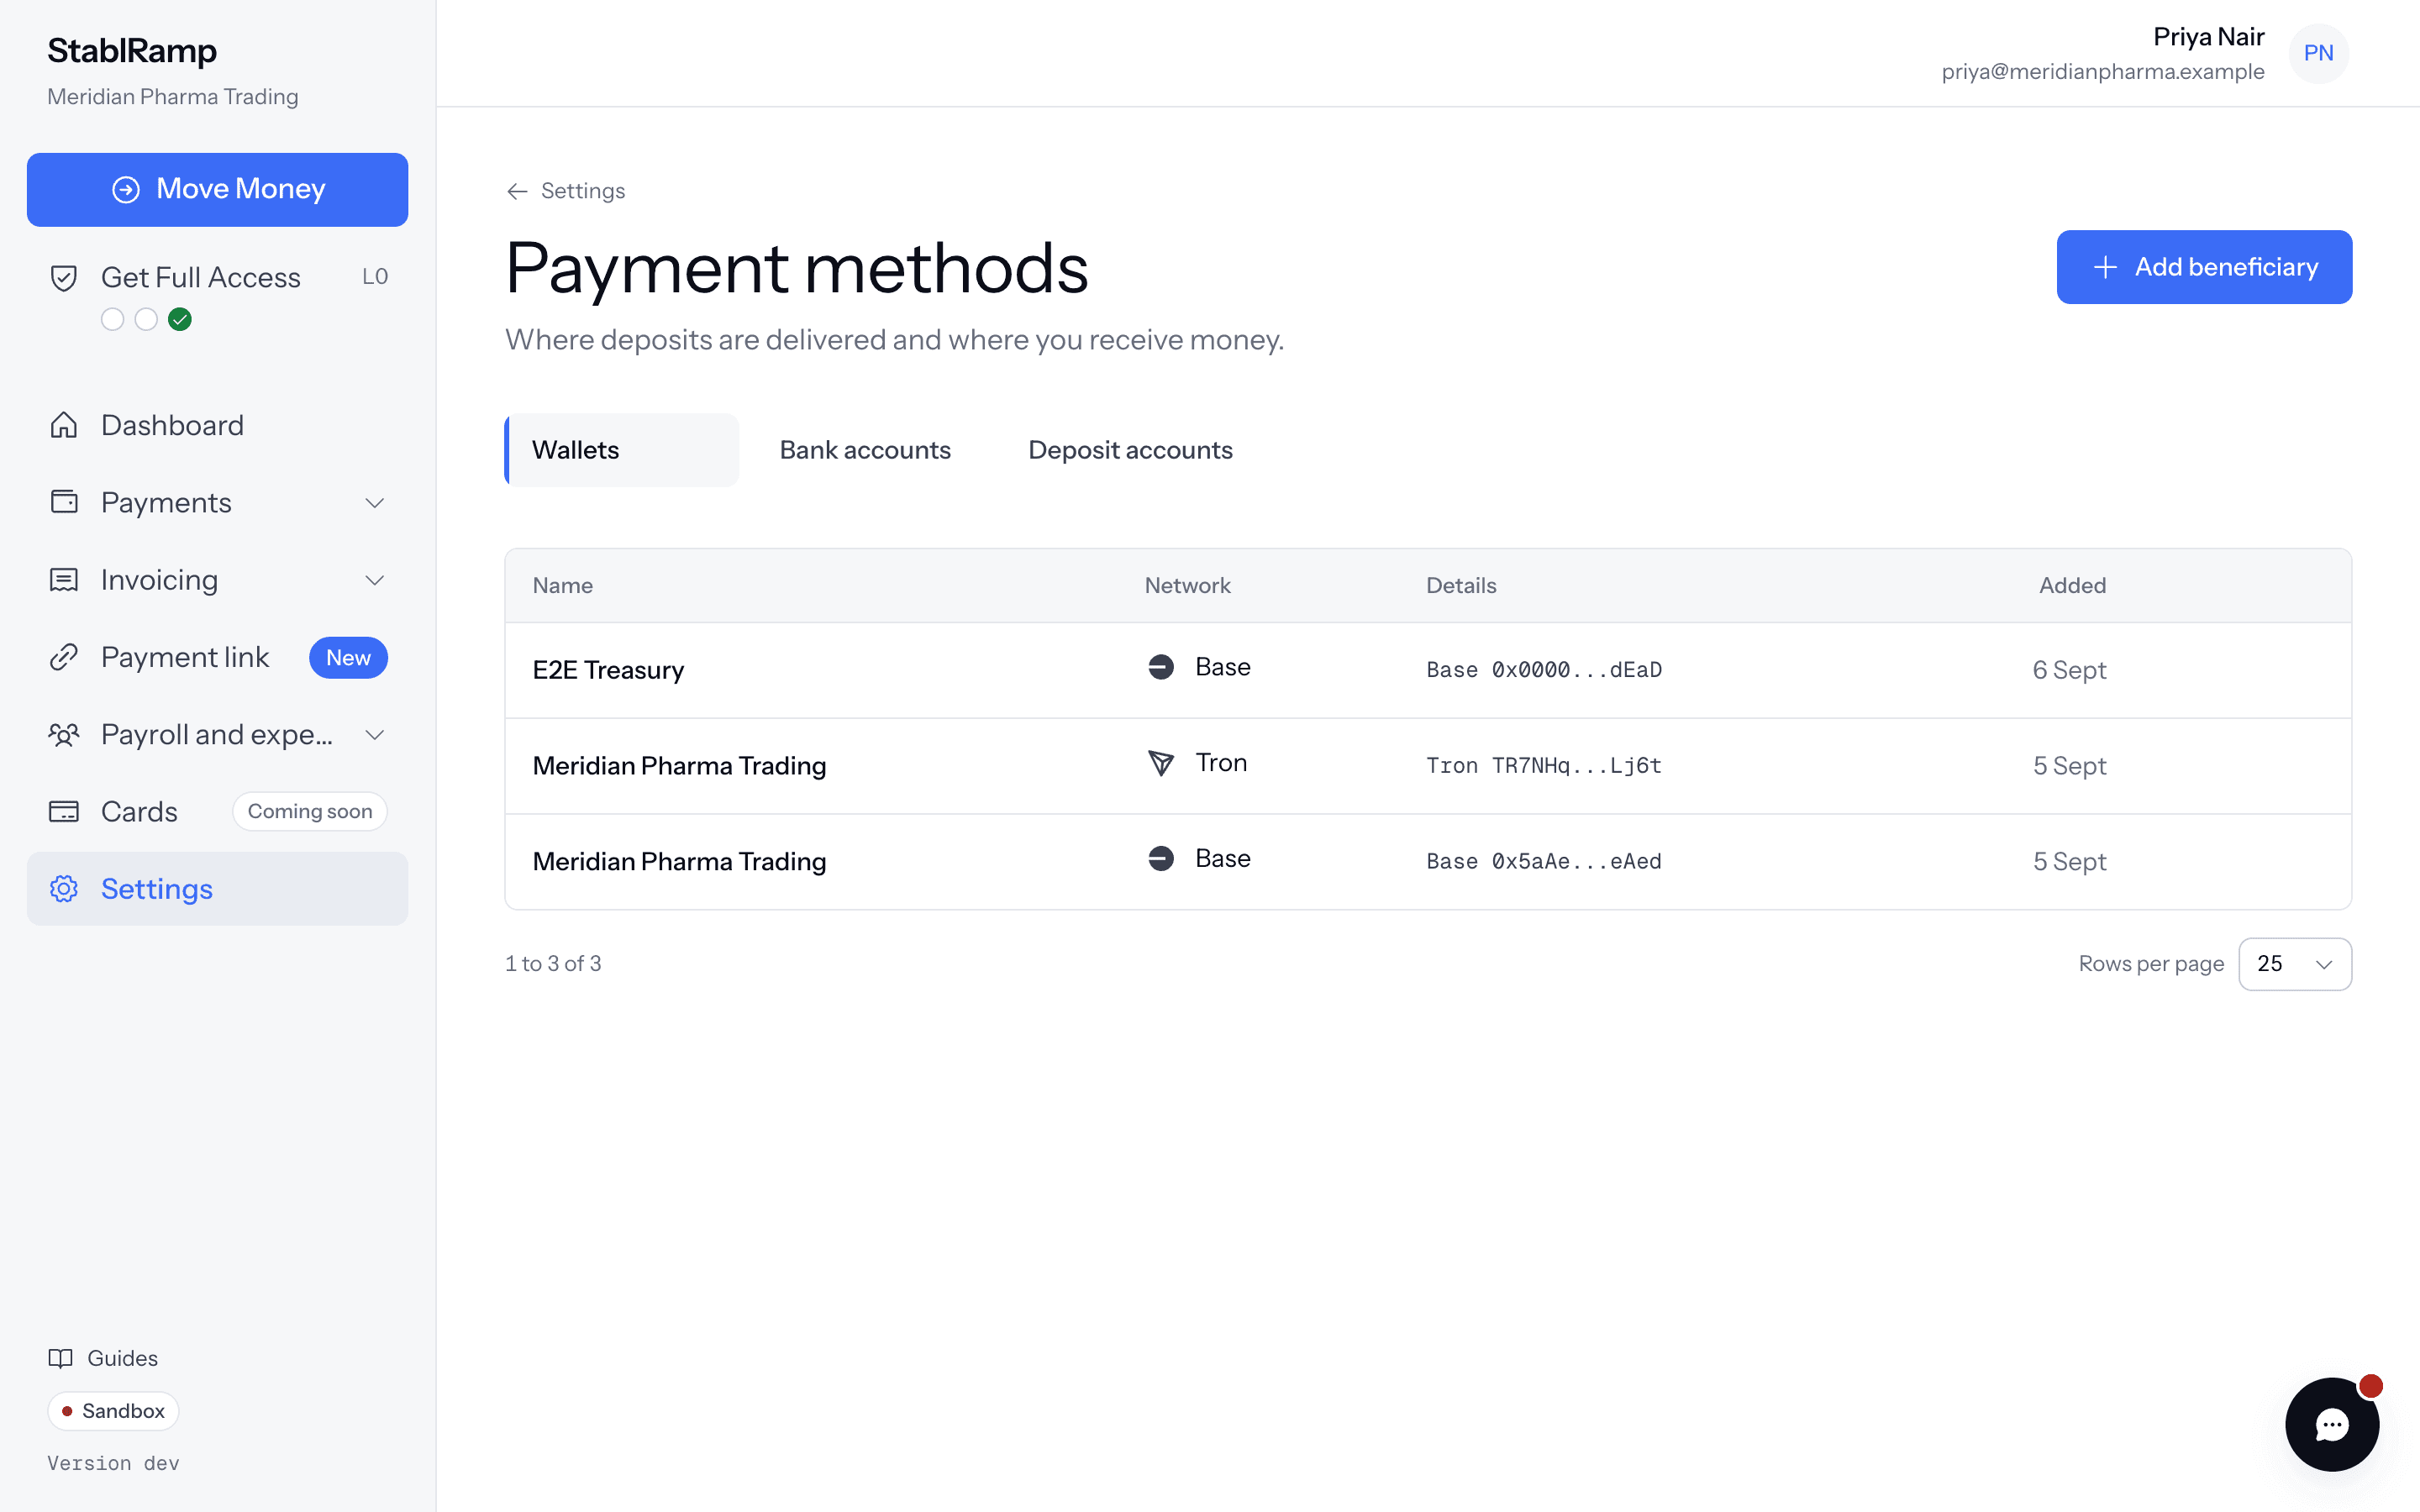Open the Cards sidebar item
Screen dimensions: 2420x1512
point(217,812)
